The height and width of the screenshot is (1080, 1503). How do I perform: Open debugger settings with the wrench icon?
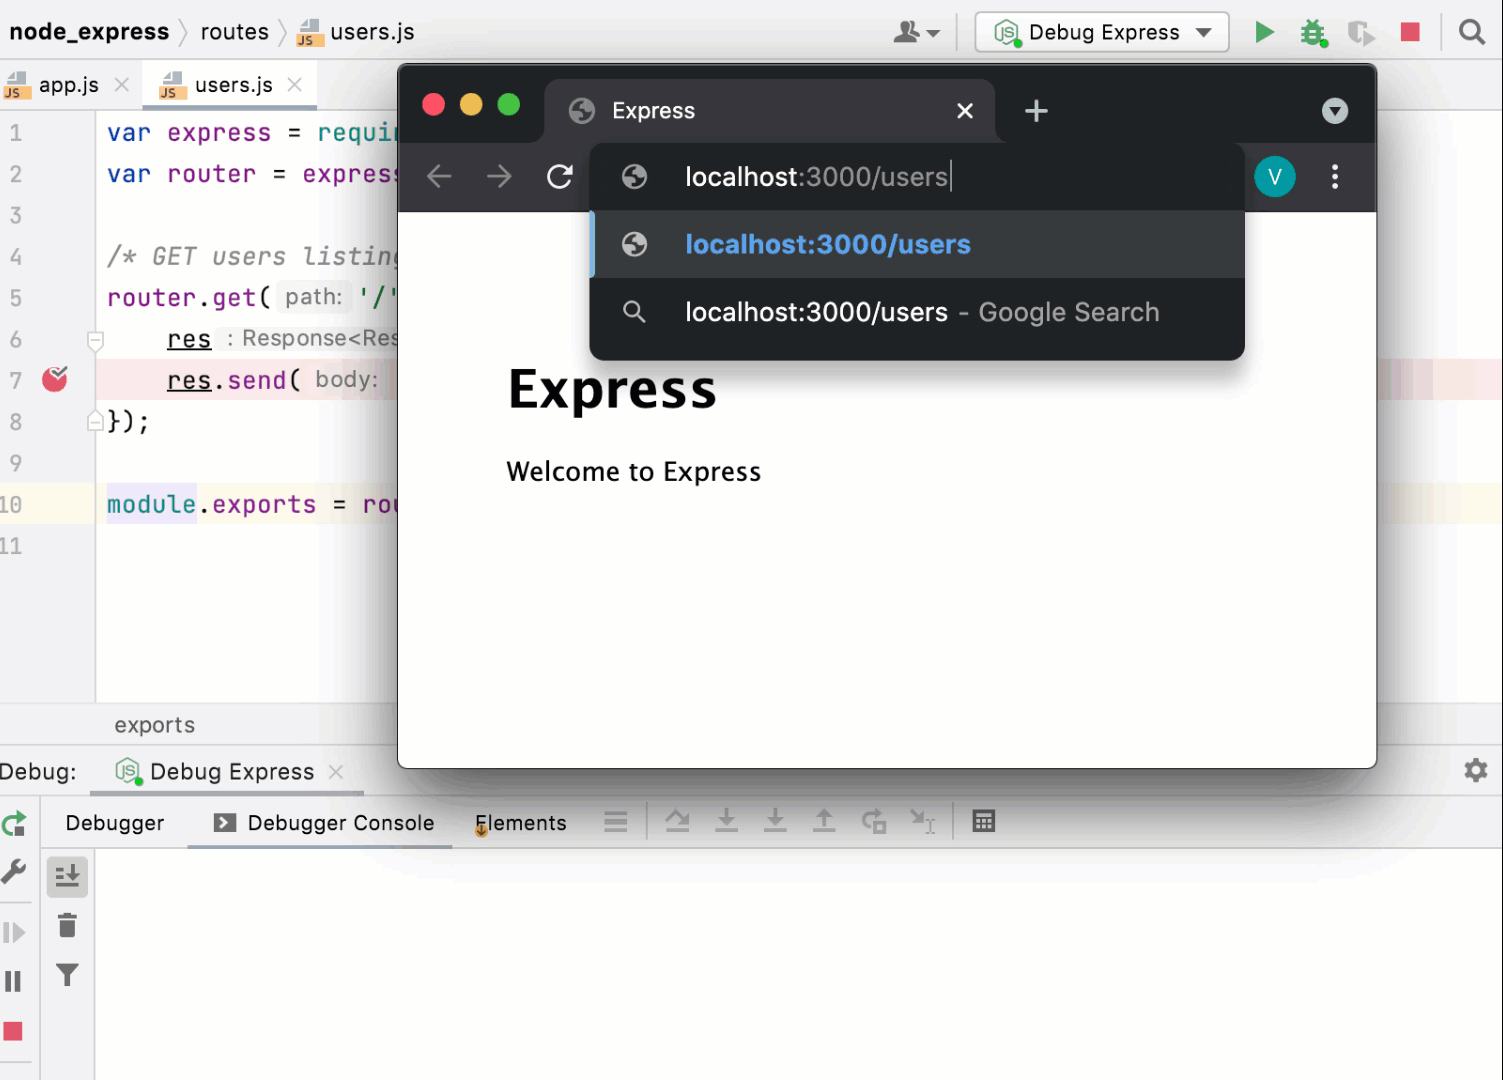click(x=15, y=871)
